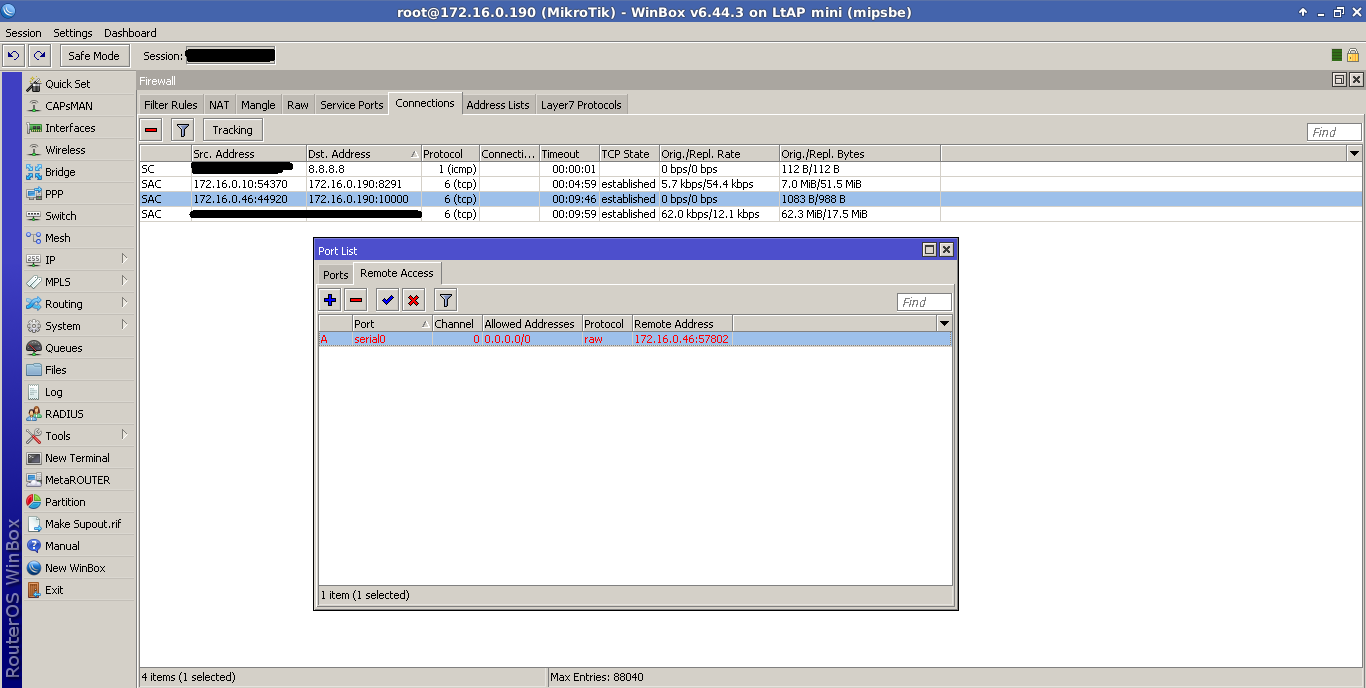Click the Find field in the Firewall window
Image resolution: width=1366 pixels, height=688 pixels.
click(1334, 131)
